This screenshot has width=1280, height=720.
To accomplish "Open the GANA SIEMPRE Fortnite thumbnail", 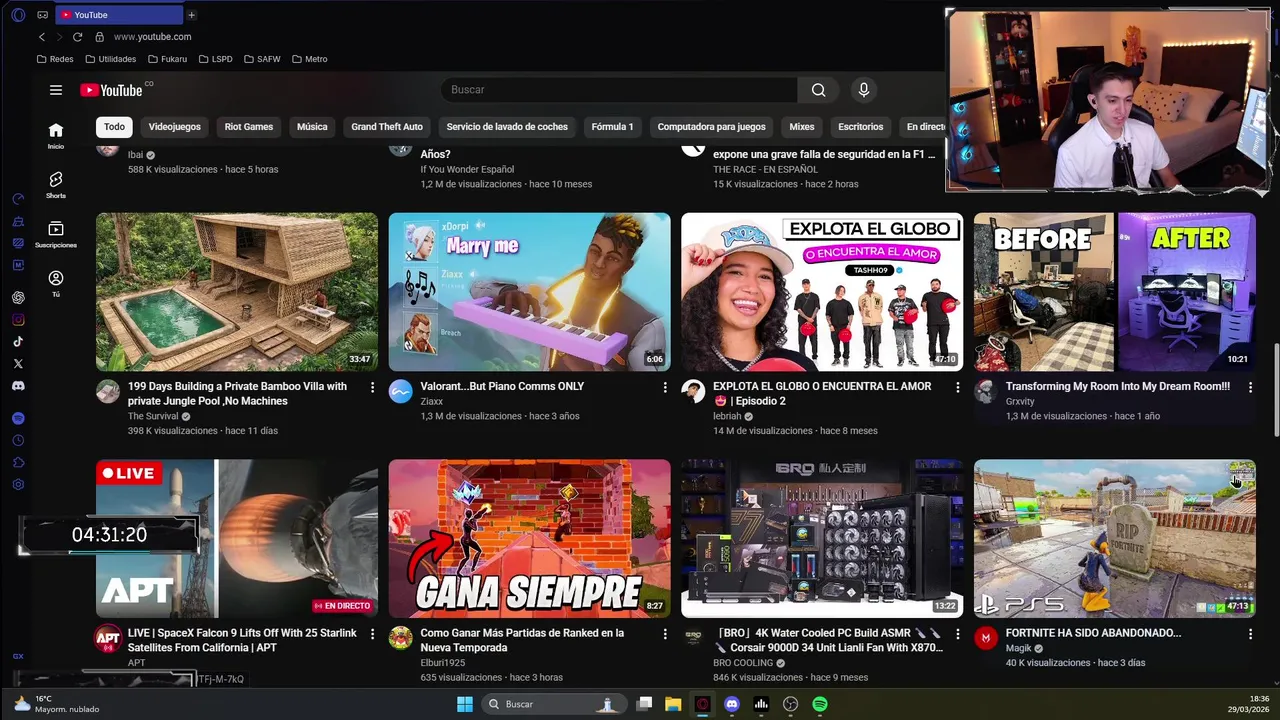I will (530, 538).
